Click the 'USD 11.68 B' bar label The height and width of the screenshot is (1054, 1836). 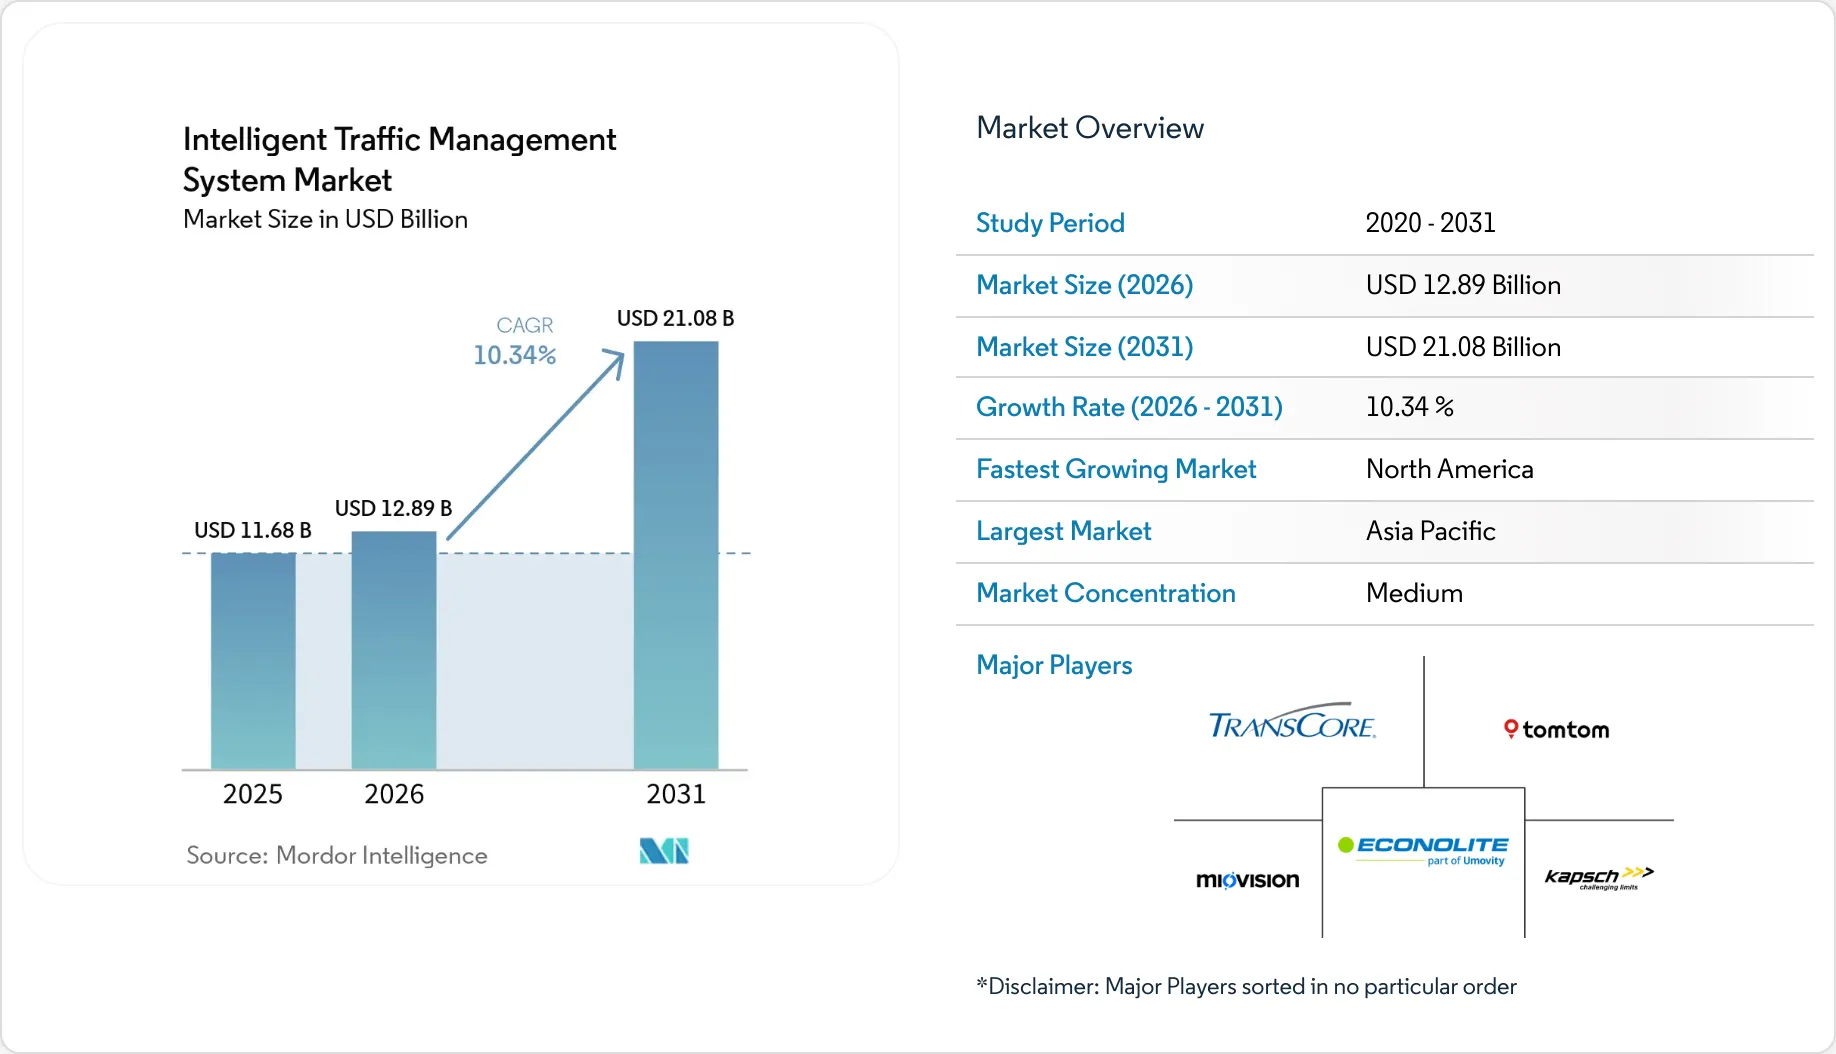(253, 530)
